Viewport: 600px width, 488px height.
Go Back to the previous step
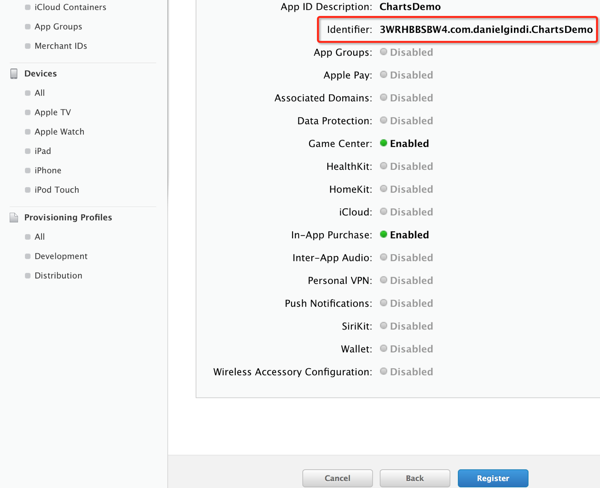(414, 478)
